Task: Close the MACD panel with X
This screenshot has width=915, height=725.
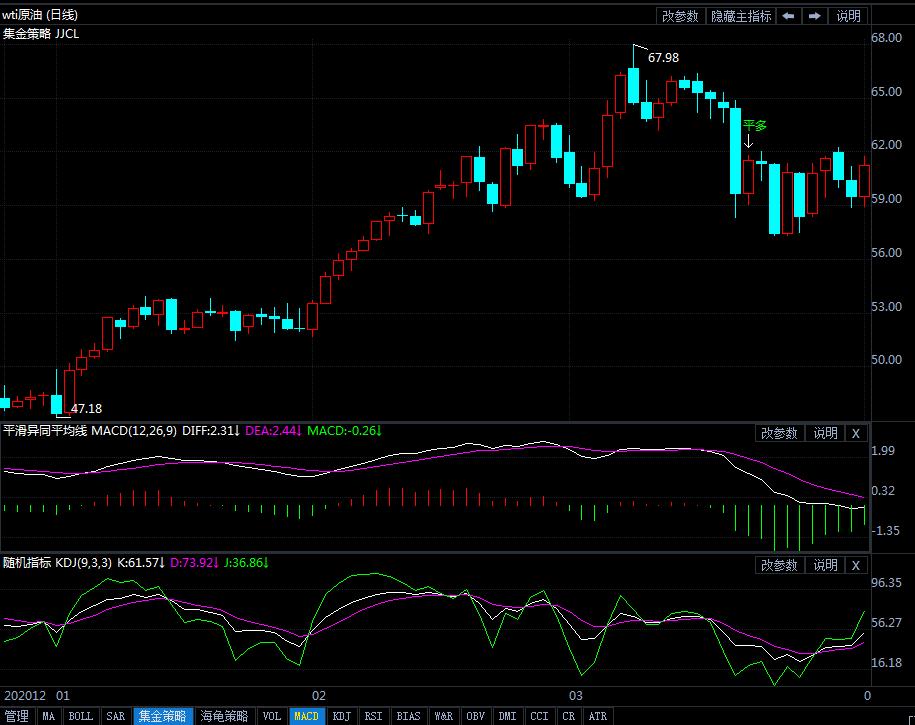Action: (855, 433)
